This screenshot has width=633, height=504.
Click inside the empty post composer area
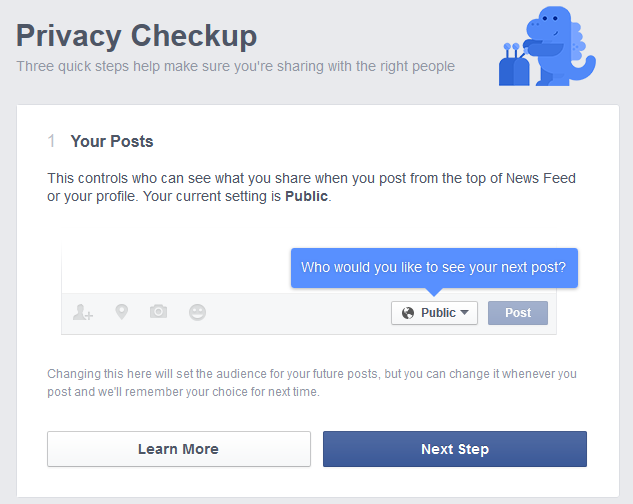pos(176,269)
